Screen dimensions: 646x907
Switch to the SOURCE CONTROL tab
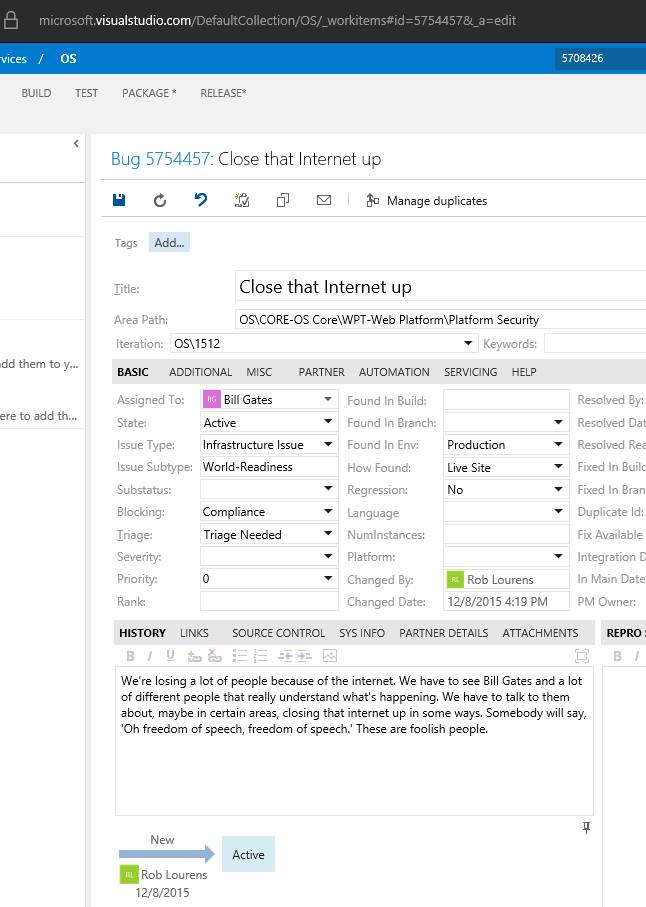tap(278, 633)
